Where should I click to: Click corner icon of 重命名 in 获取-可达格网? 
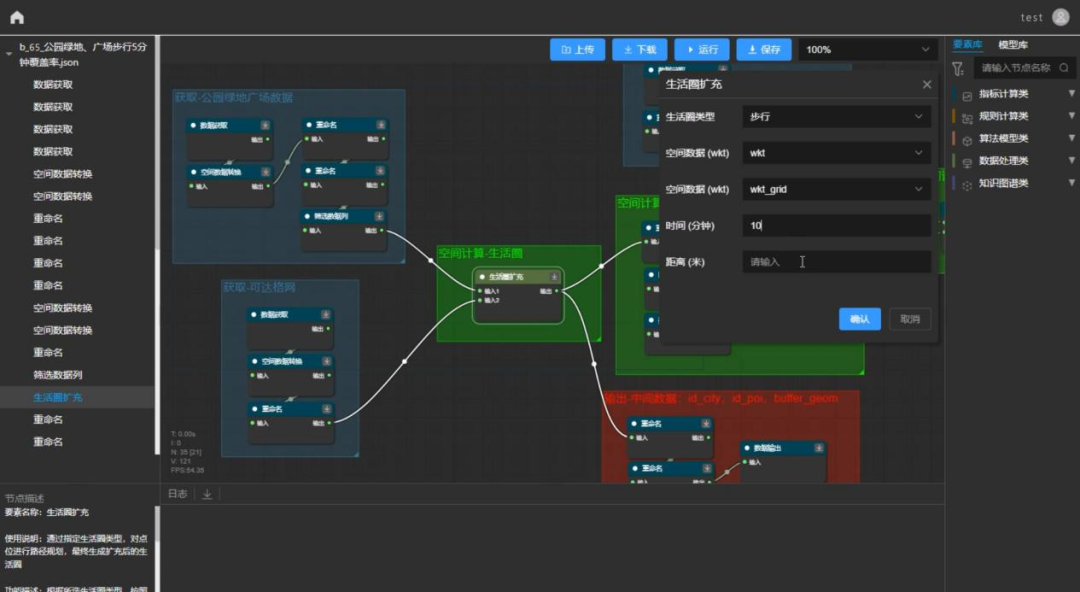tap(326, 409)
